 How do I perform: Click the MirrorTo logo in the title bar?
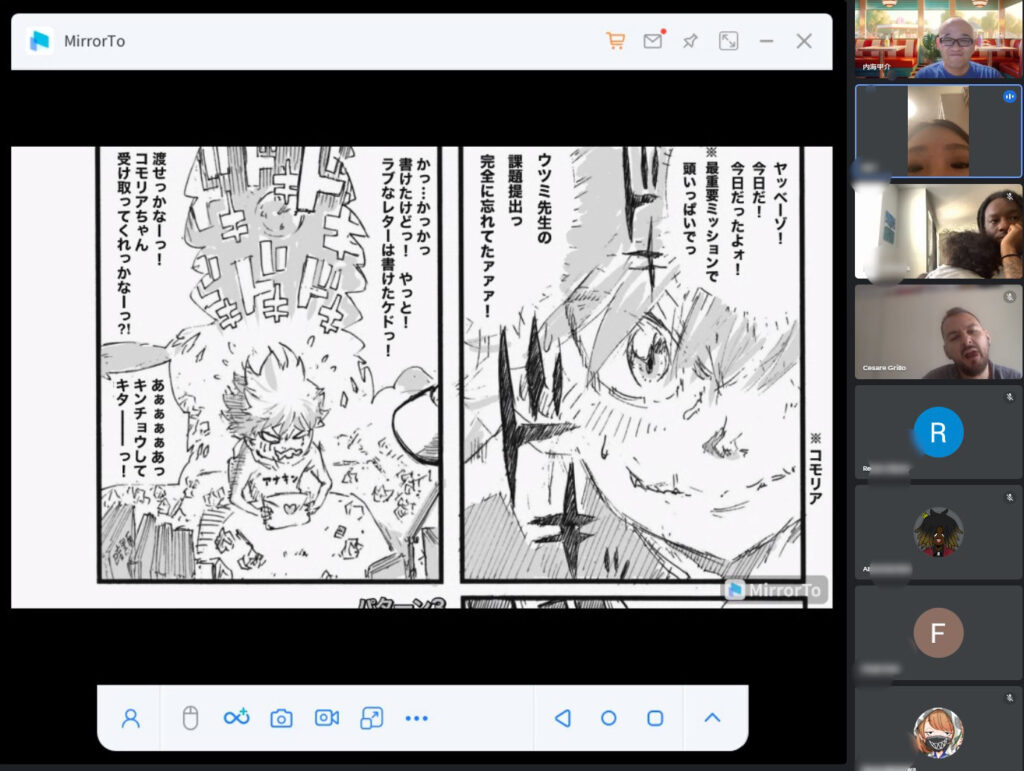[40, 41]
